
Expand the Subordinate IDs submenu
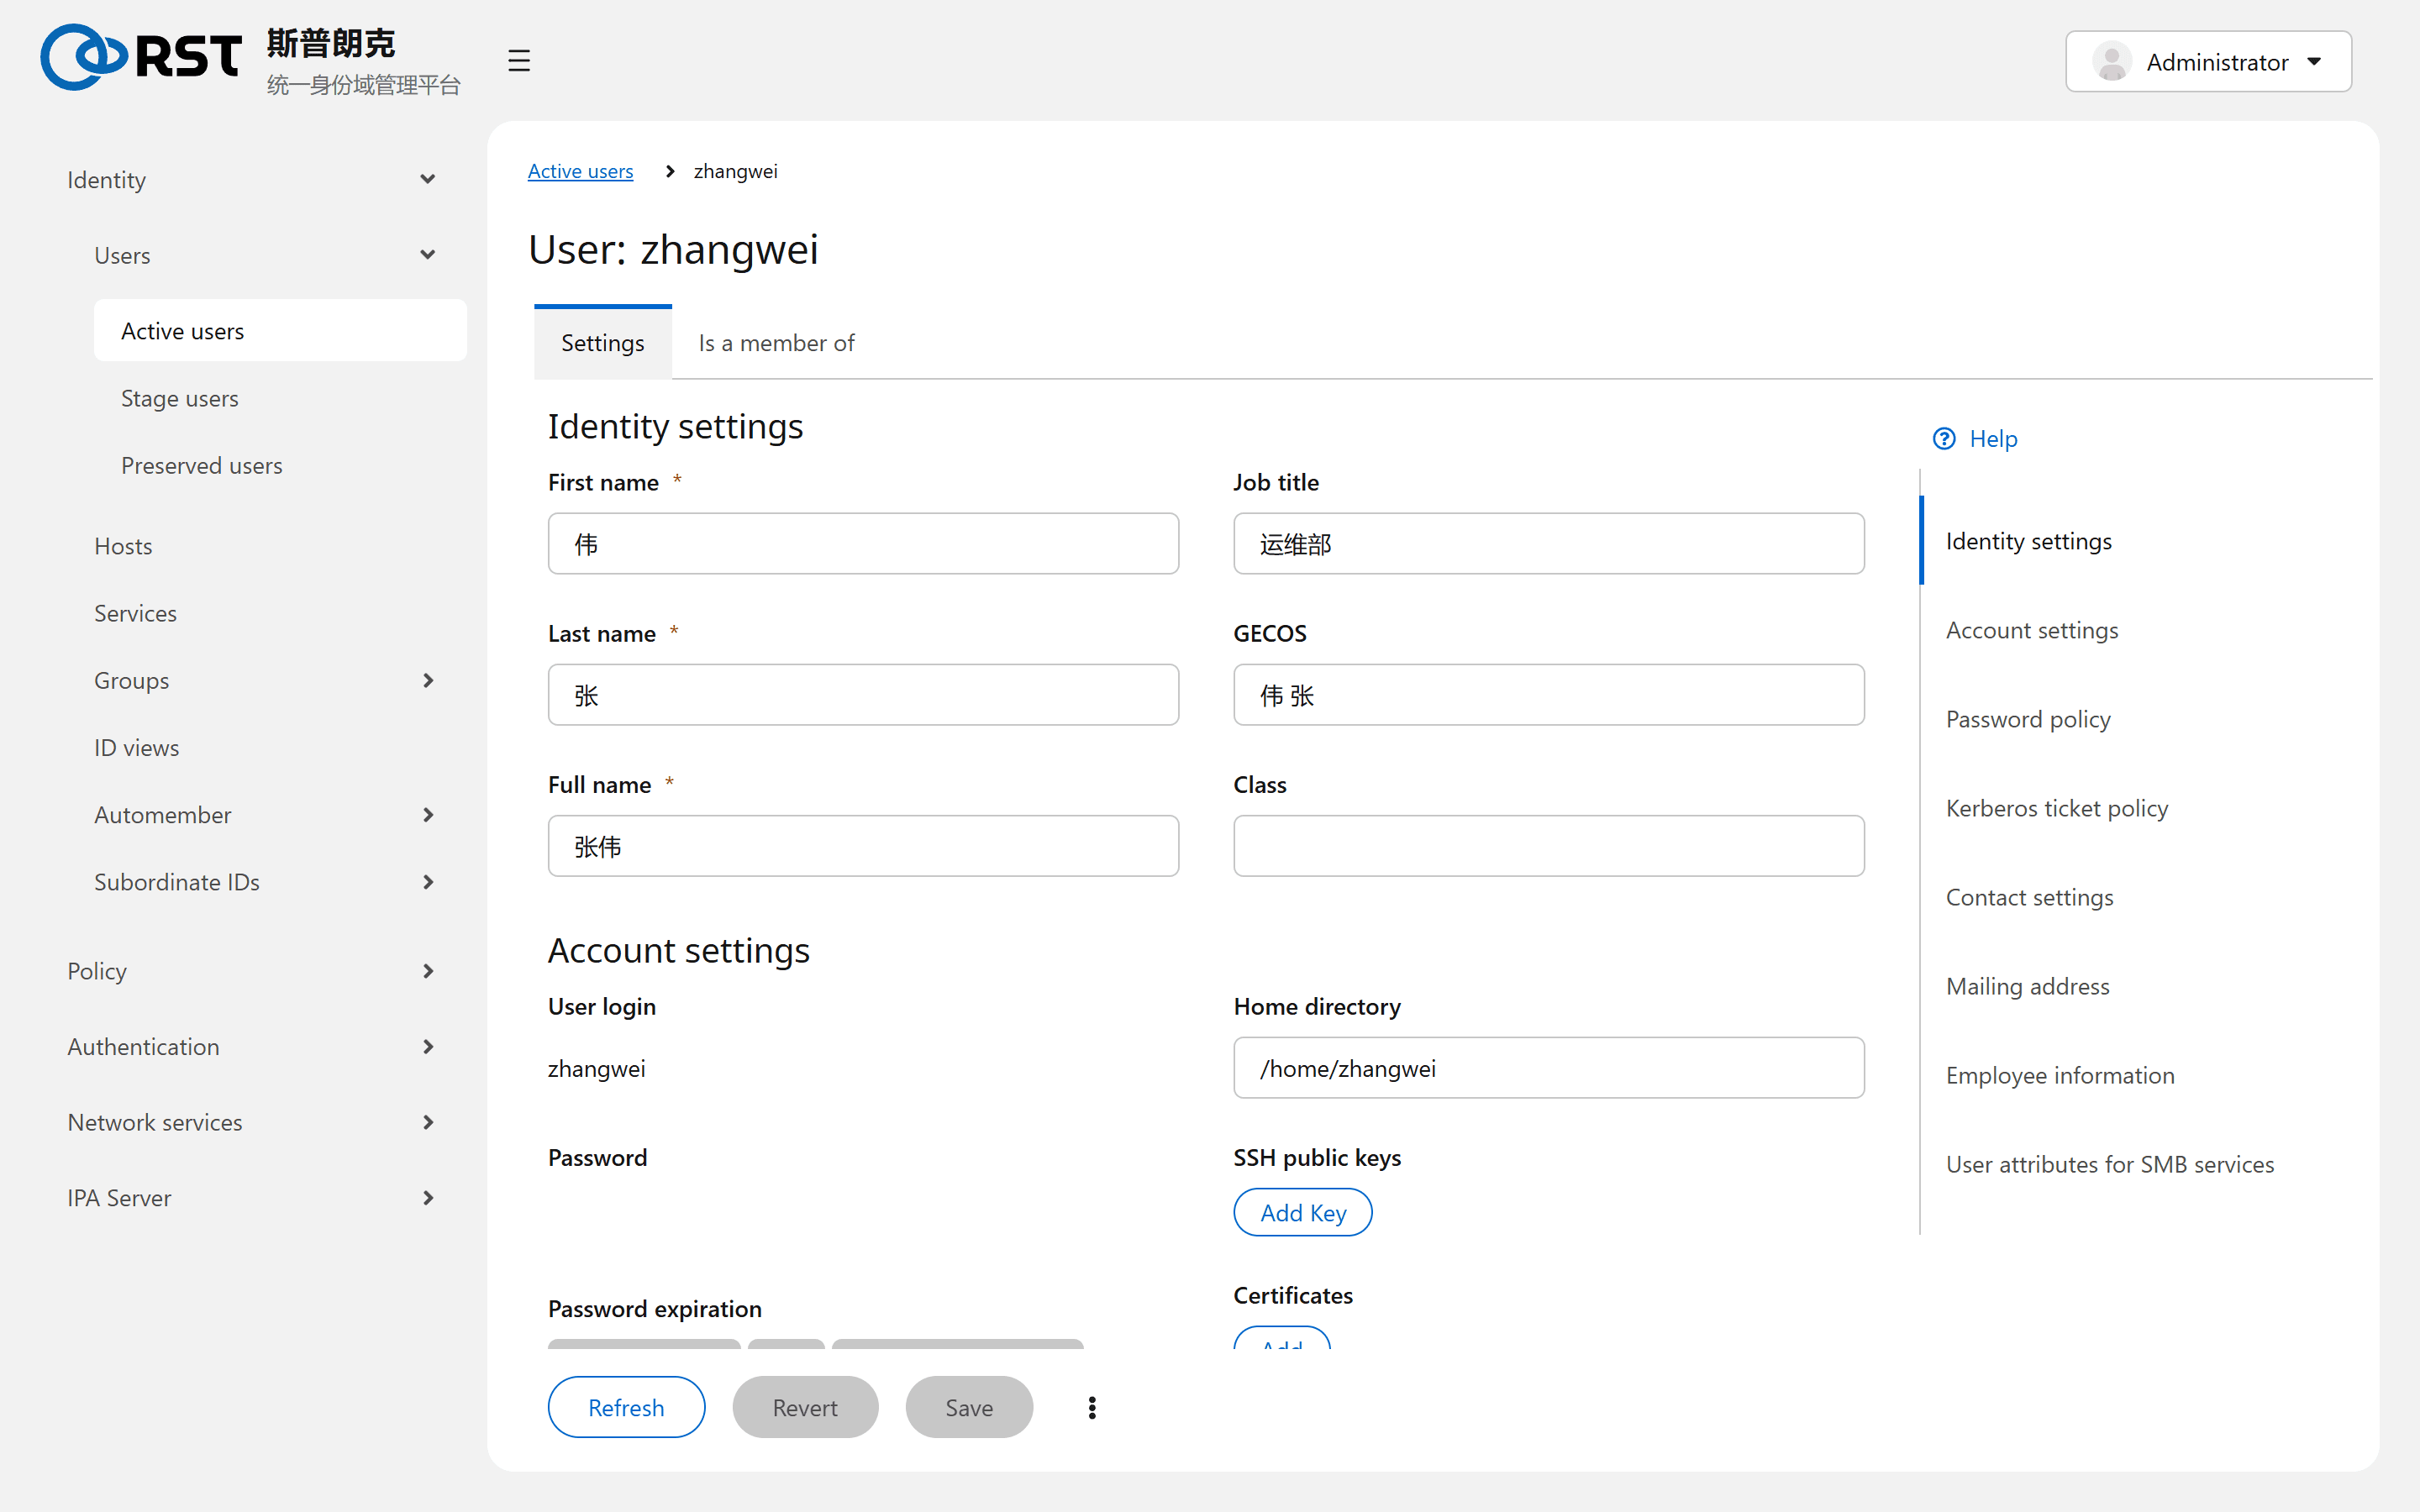(266, 882)
